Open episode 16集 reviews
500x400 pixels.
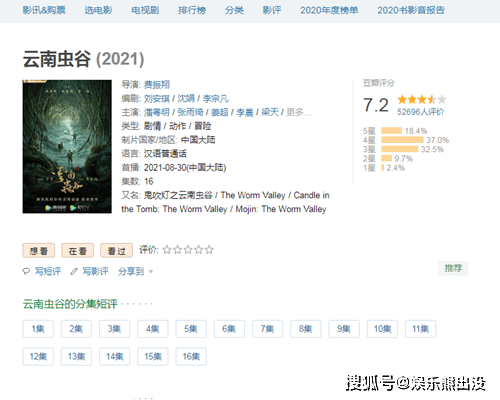pyautogui.click(x=191, y=357)
